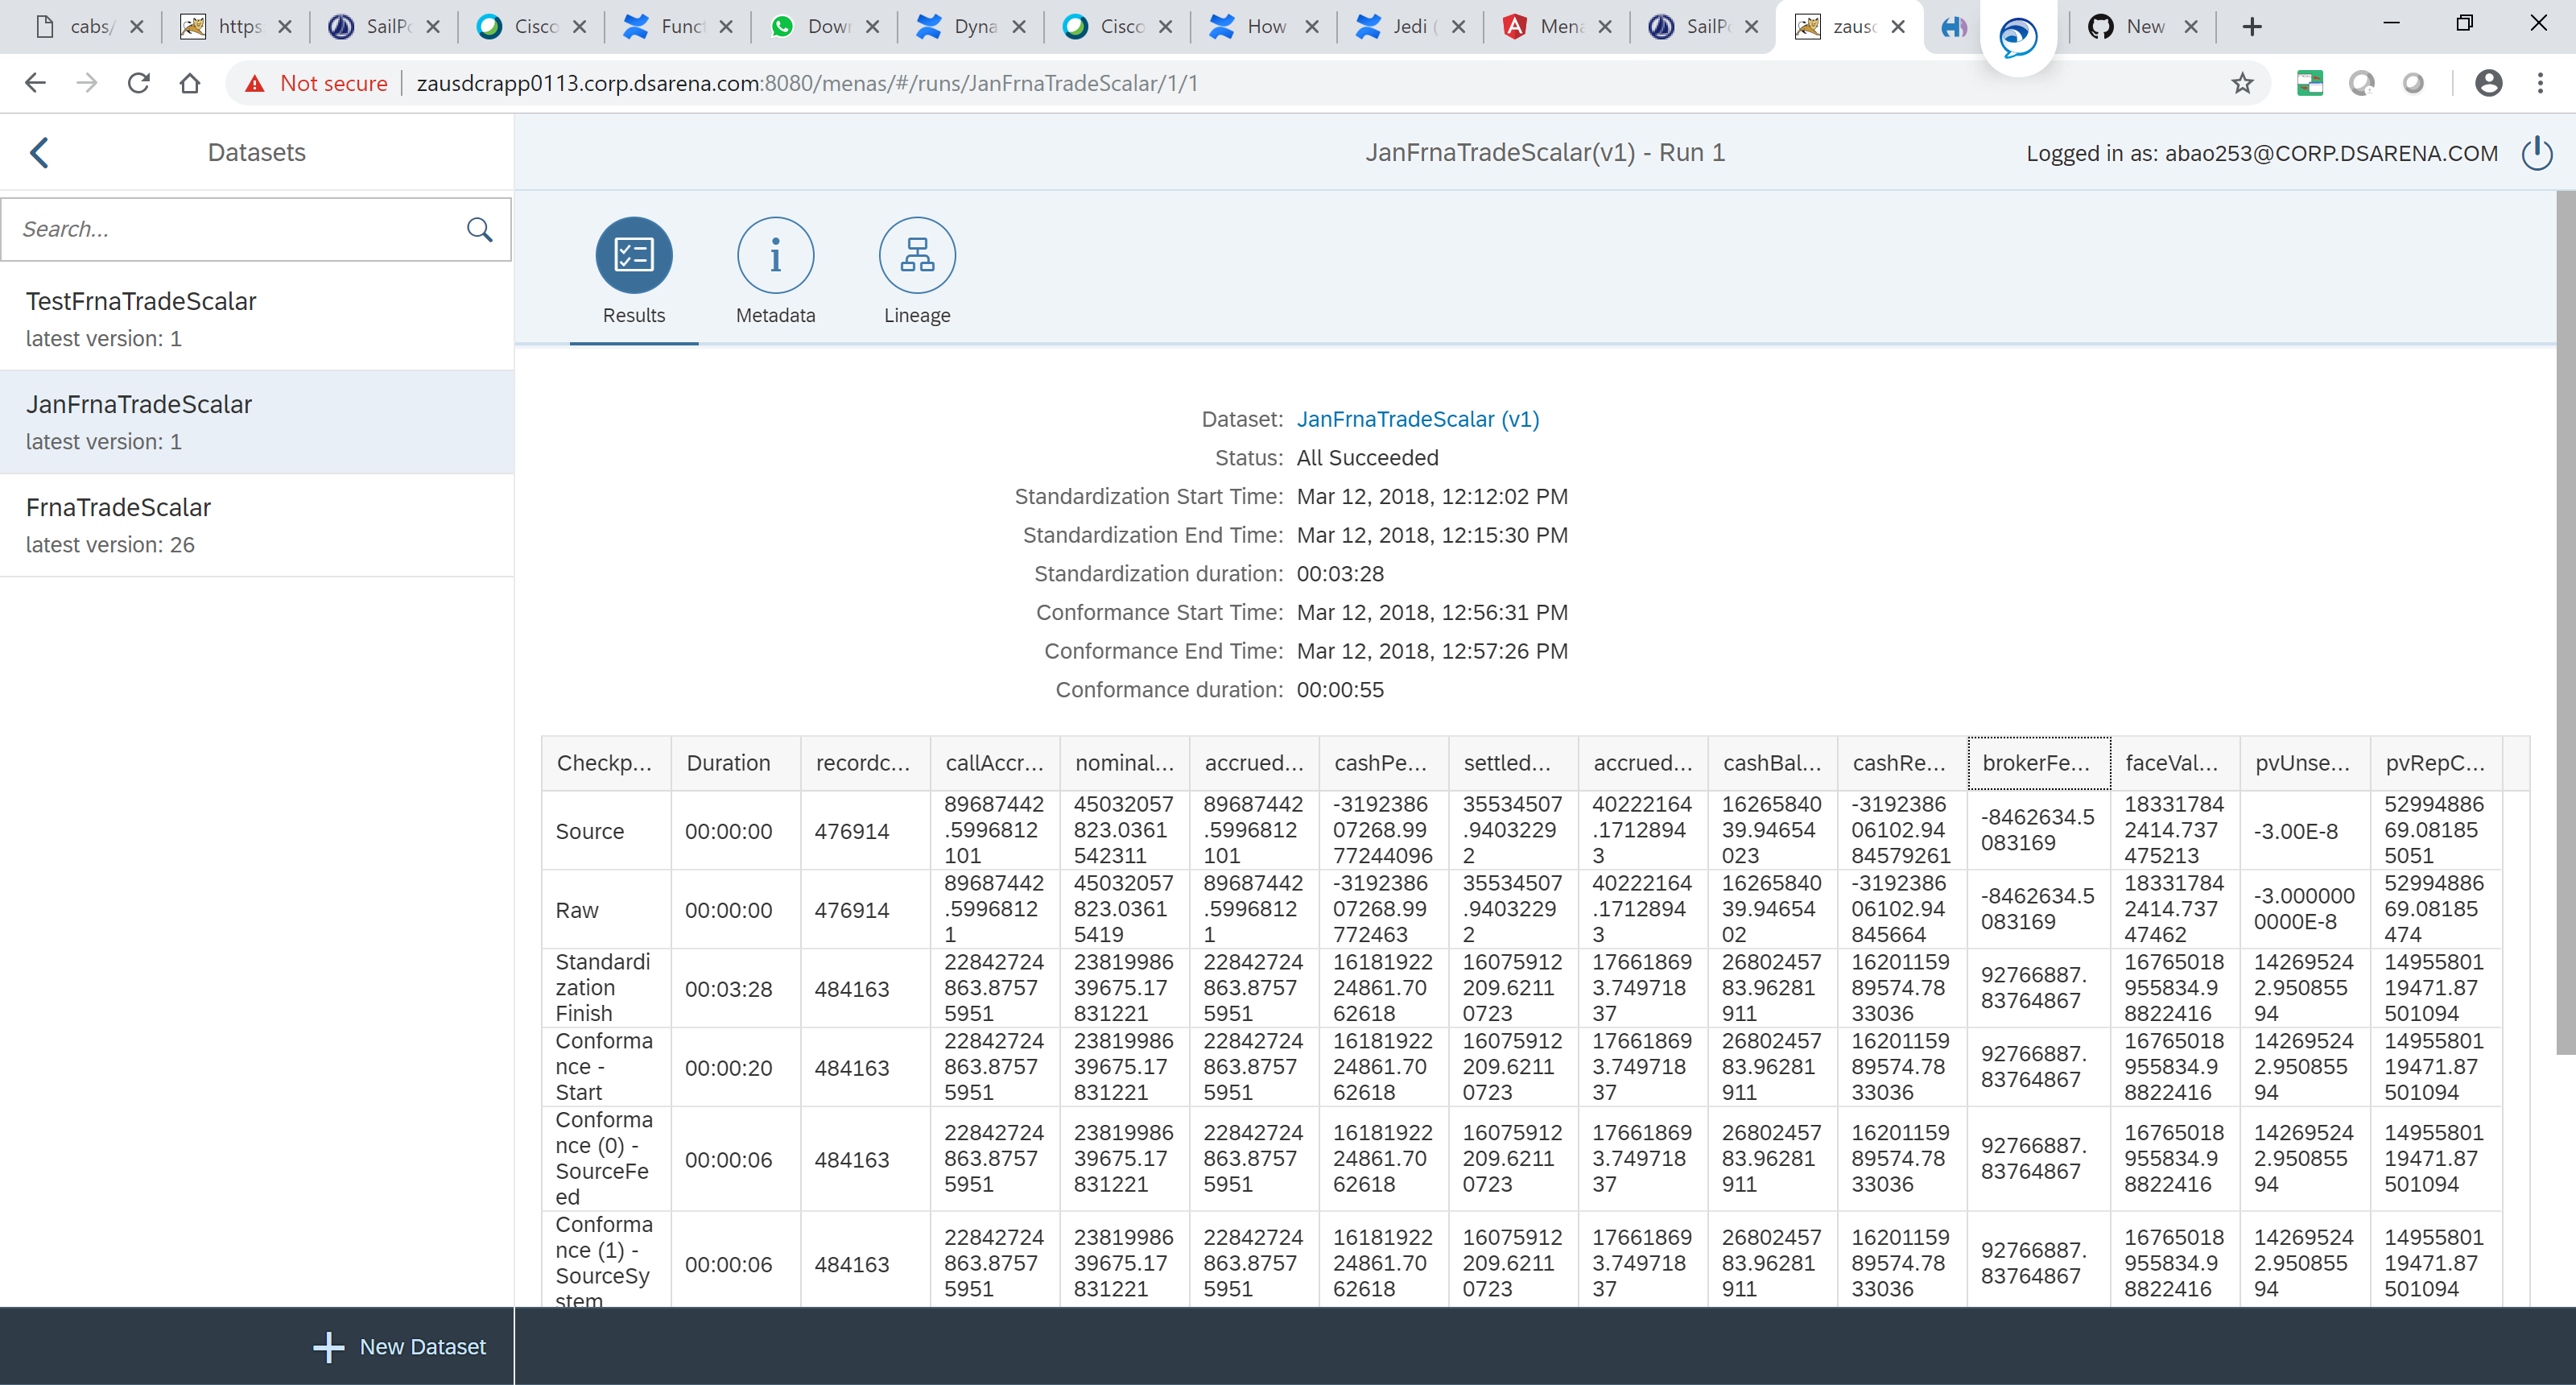Click the browser home icon
The height and width of the screenshot is (1385, 2576).
click(190, 83)
